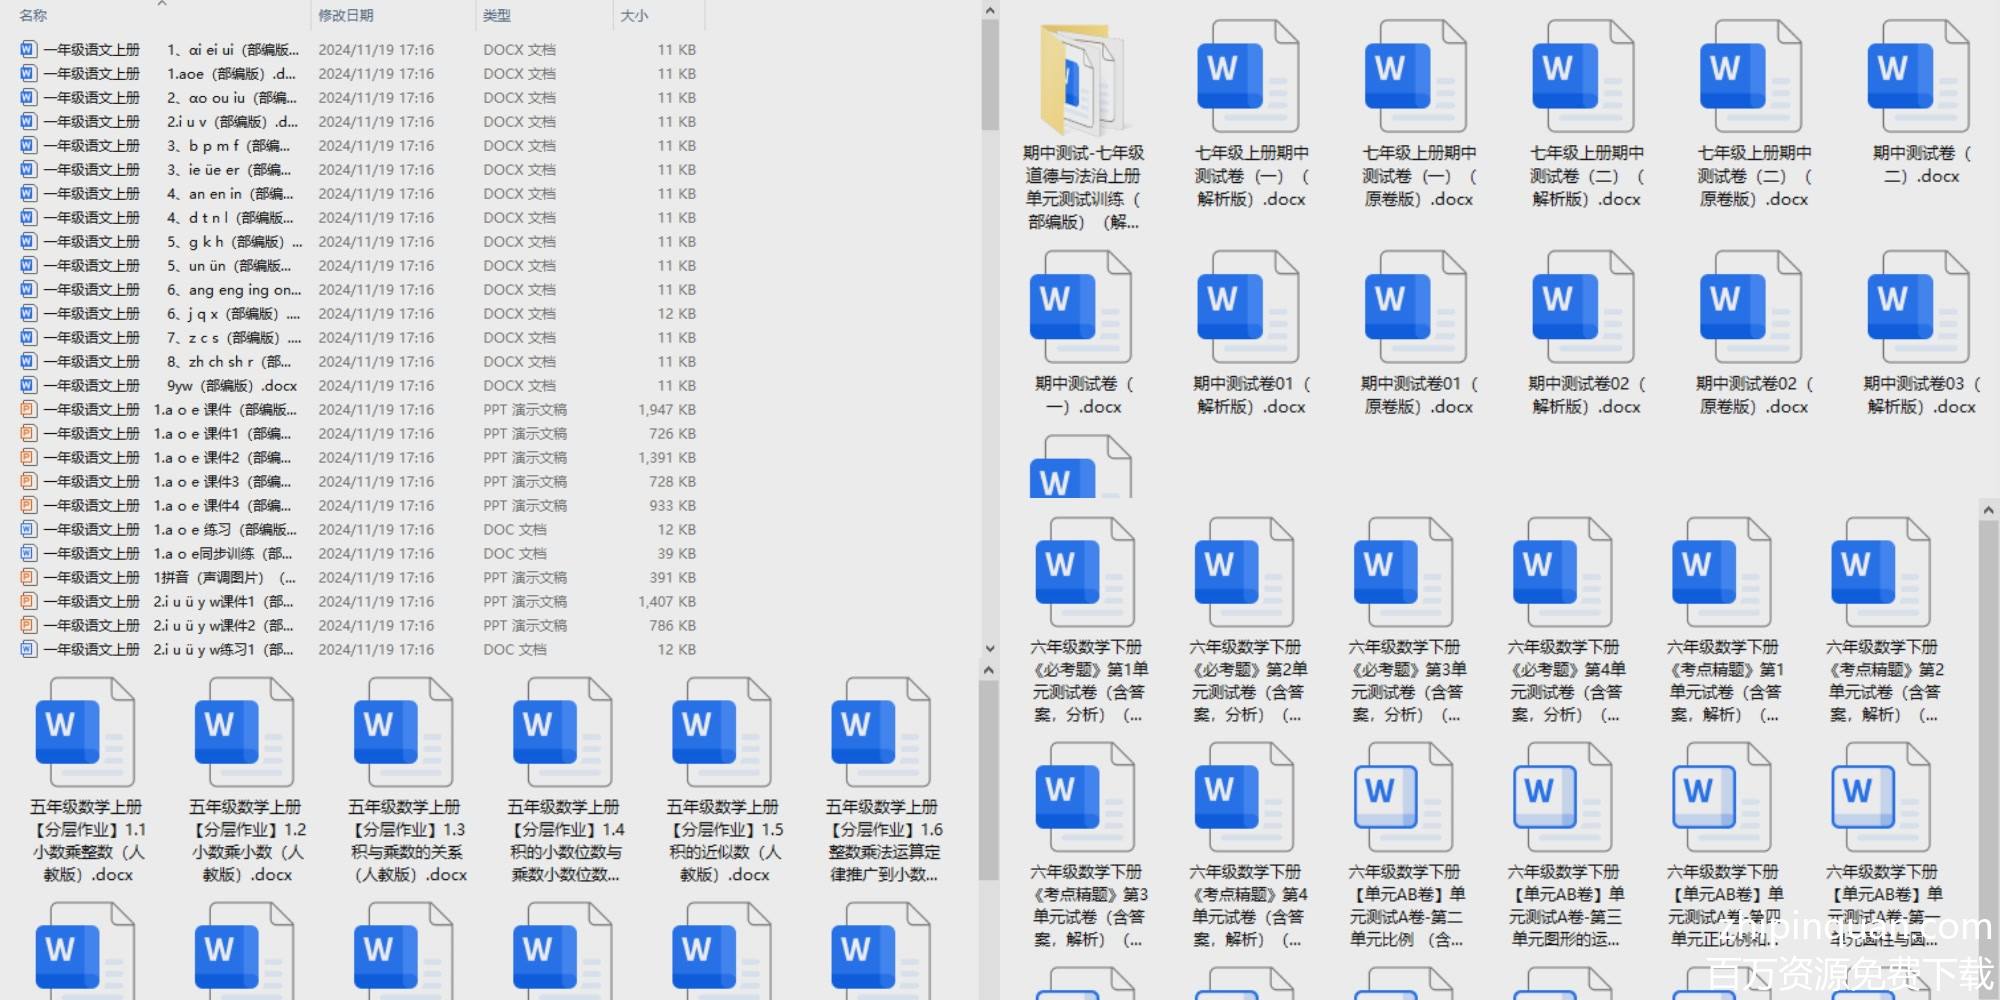Image resolution: width=2000 pixels, height=1000 pixels.
Task: Select the 期中测试卷03（解析版）document icon
Action: 1918,307
